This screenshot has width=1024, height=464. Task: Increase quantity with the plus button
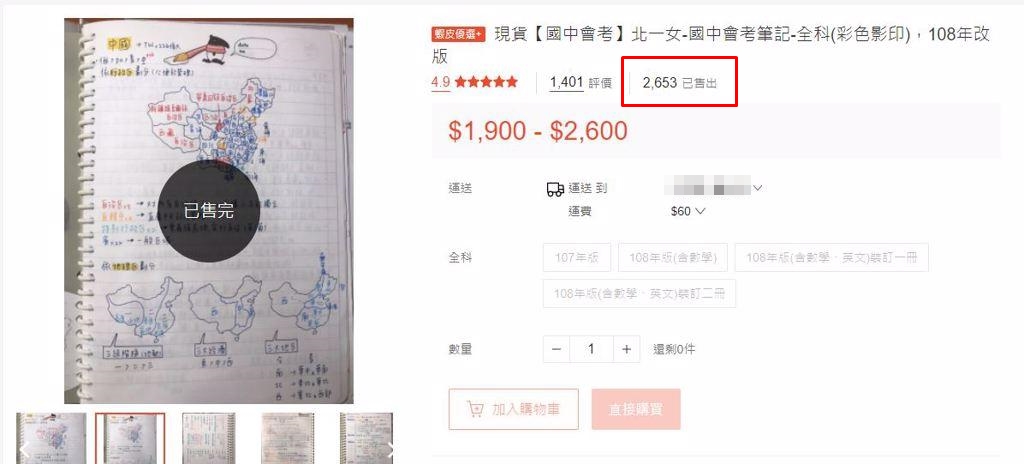pyautogui.click(x=626, y=349)
